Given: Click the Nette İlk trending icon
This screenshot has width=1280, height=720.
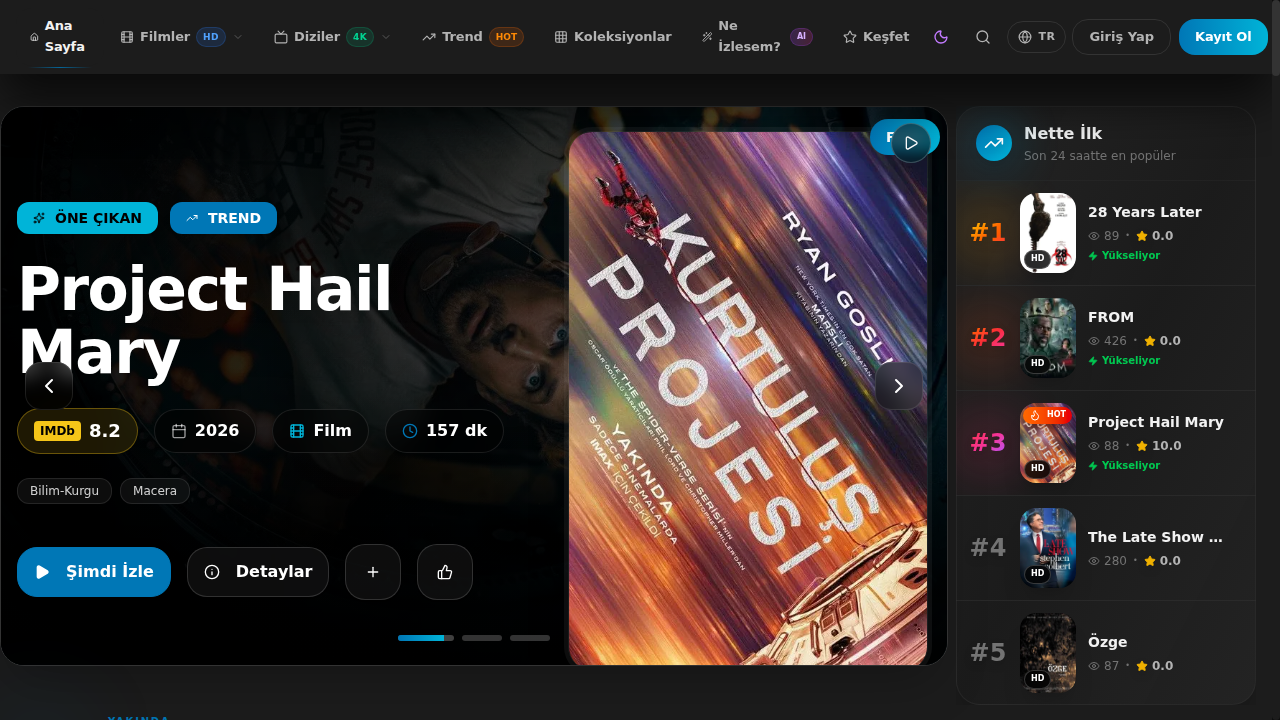Looking at the screenshot, I should 994,143.
